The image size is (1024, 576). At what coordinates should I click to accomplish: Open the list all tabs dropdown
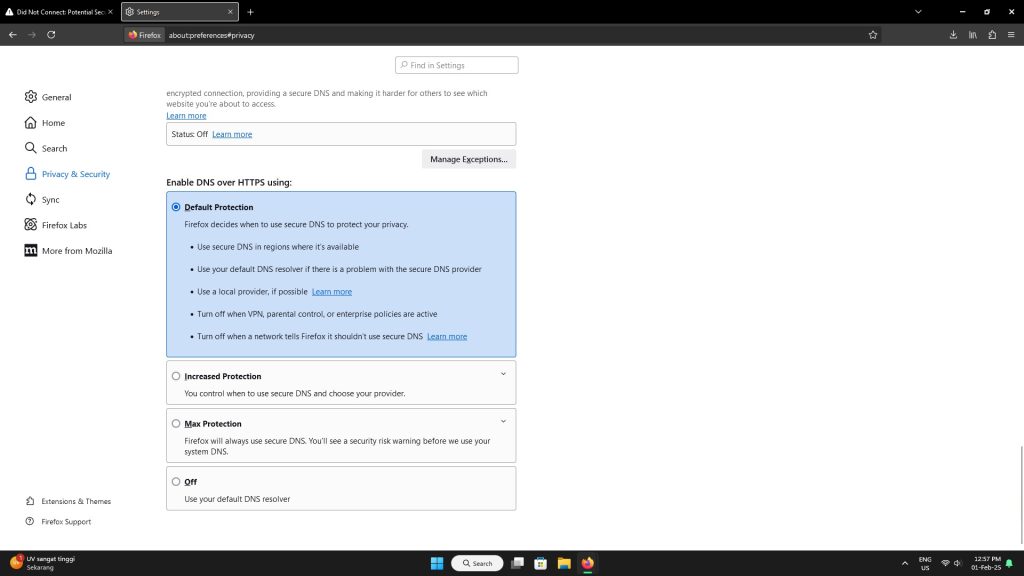click(x=918, y=12)
